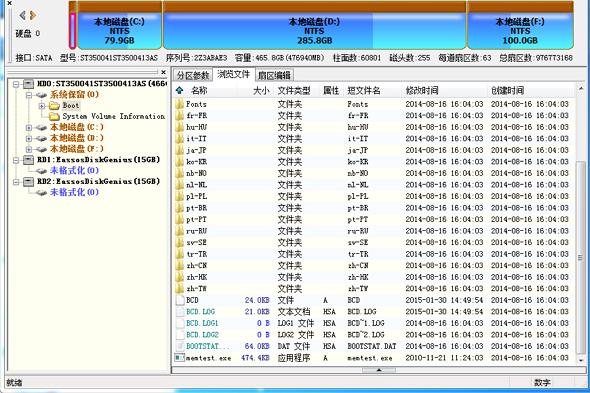
Task: Expand 本地磁盘(D:) tree node
Action: pyautogui.click(x=29, y=139)
